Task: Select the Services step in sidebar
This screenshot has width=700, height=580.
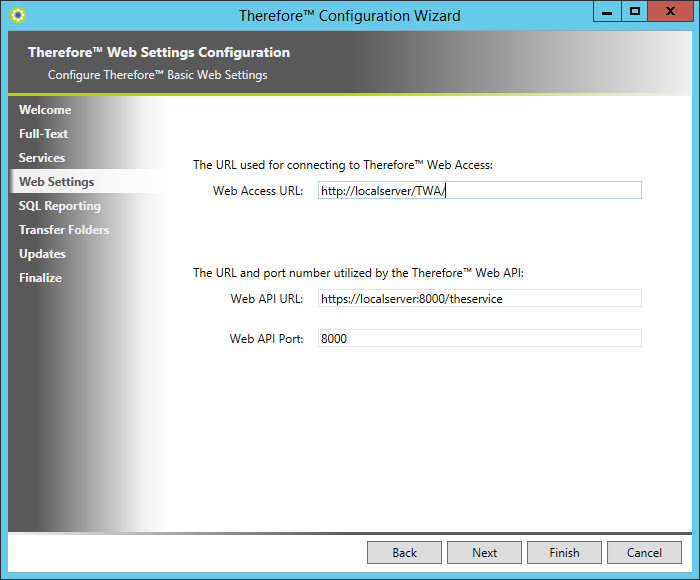Action: tap(42, 158)
